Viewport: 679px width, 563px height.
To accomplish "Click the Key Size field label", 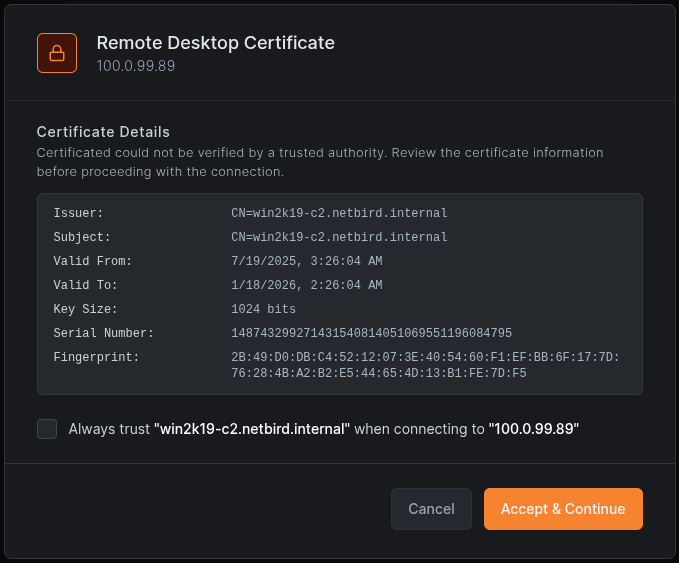I will (x=85, y=309).
